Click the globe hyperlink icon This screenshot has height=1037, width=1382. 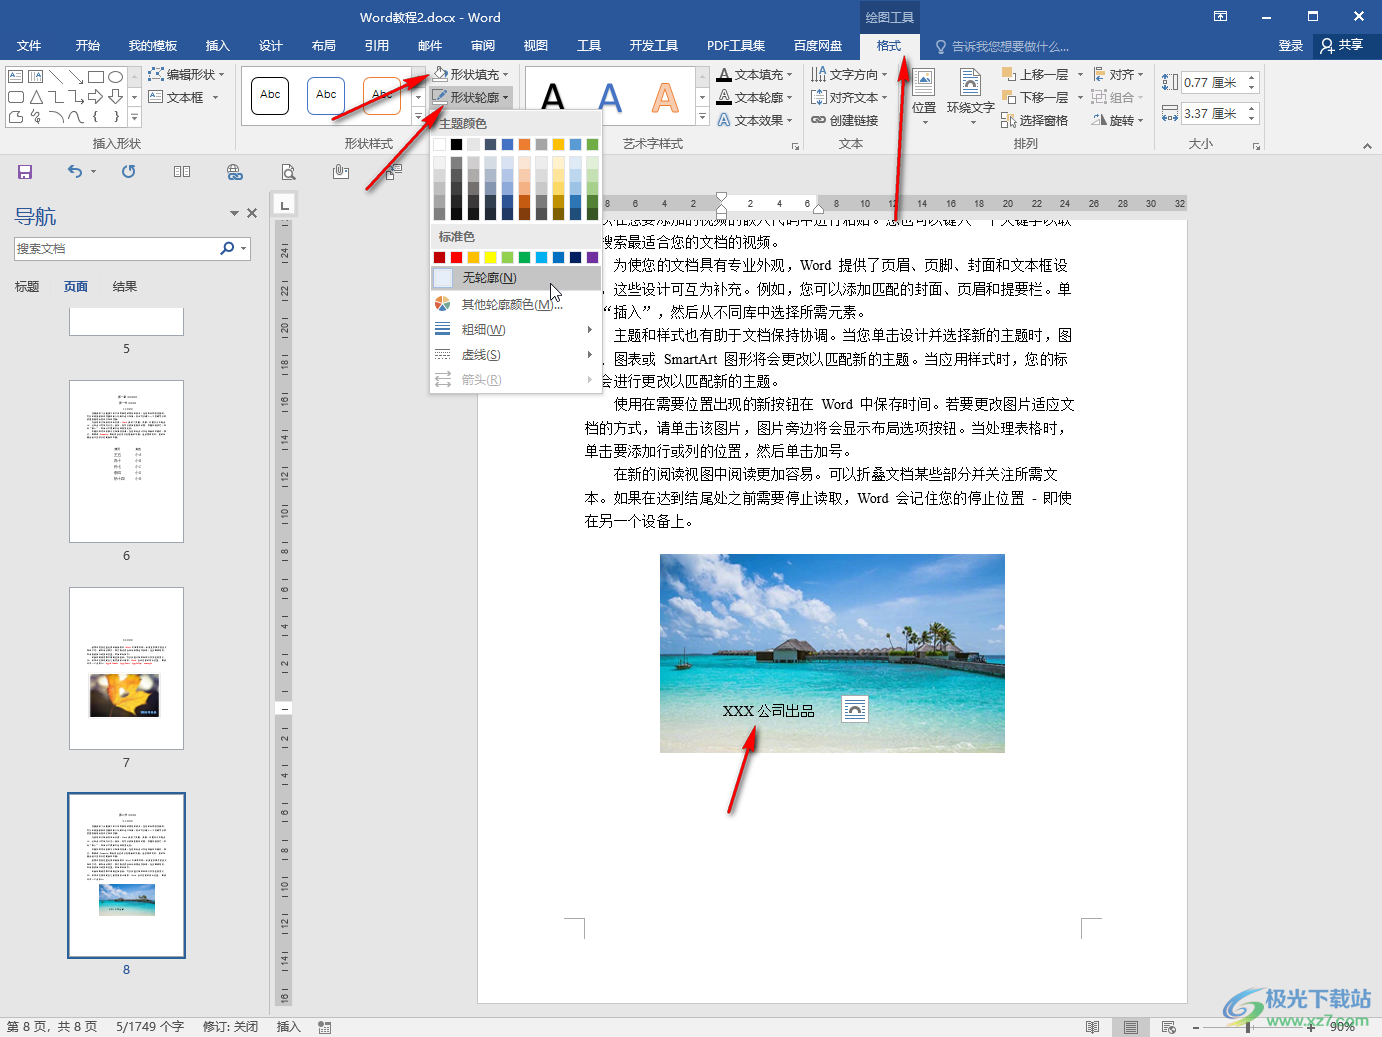[235, 172]
